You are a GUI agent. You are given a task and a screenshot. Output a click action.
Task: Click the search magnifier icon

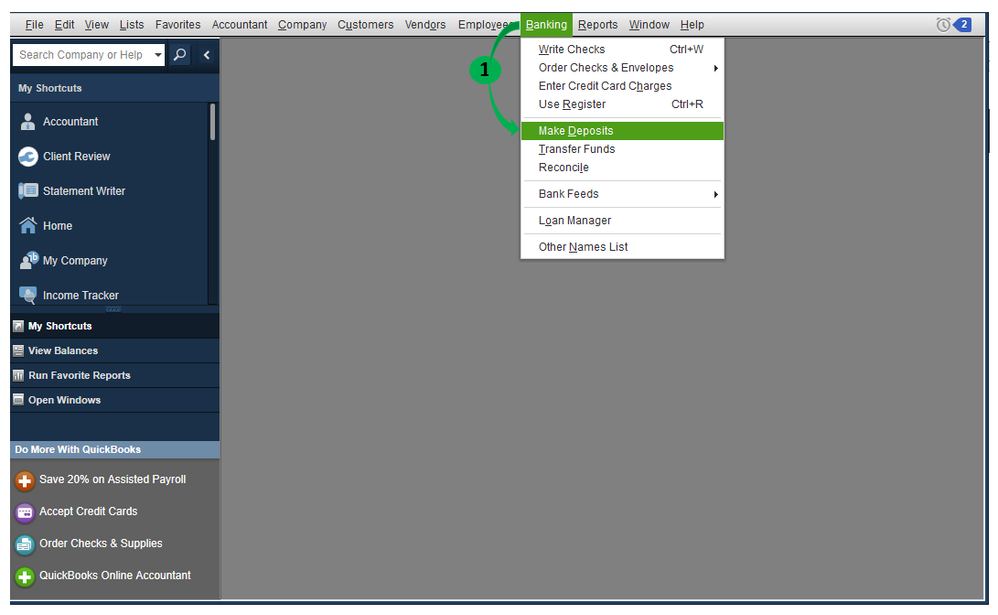(180, 55)
